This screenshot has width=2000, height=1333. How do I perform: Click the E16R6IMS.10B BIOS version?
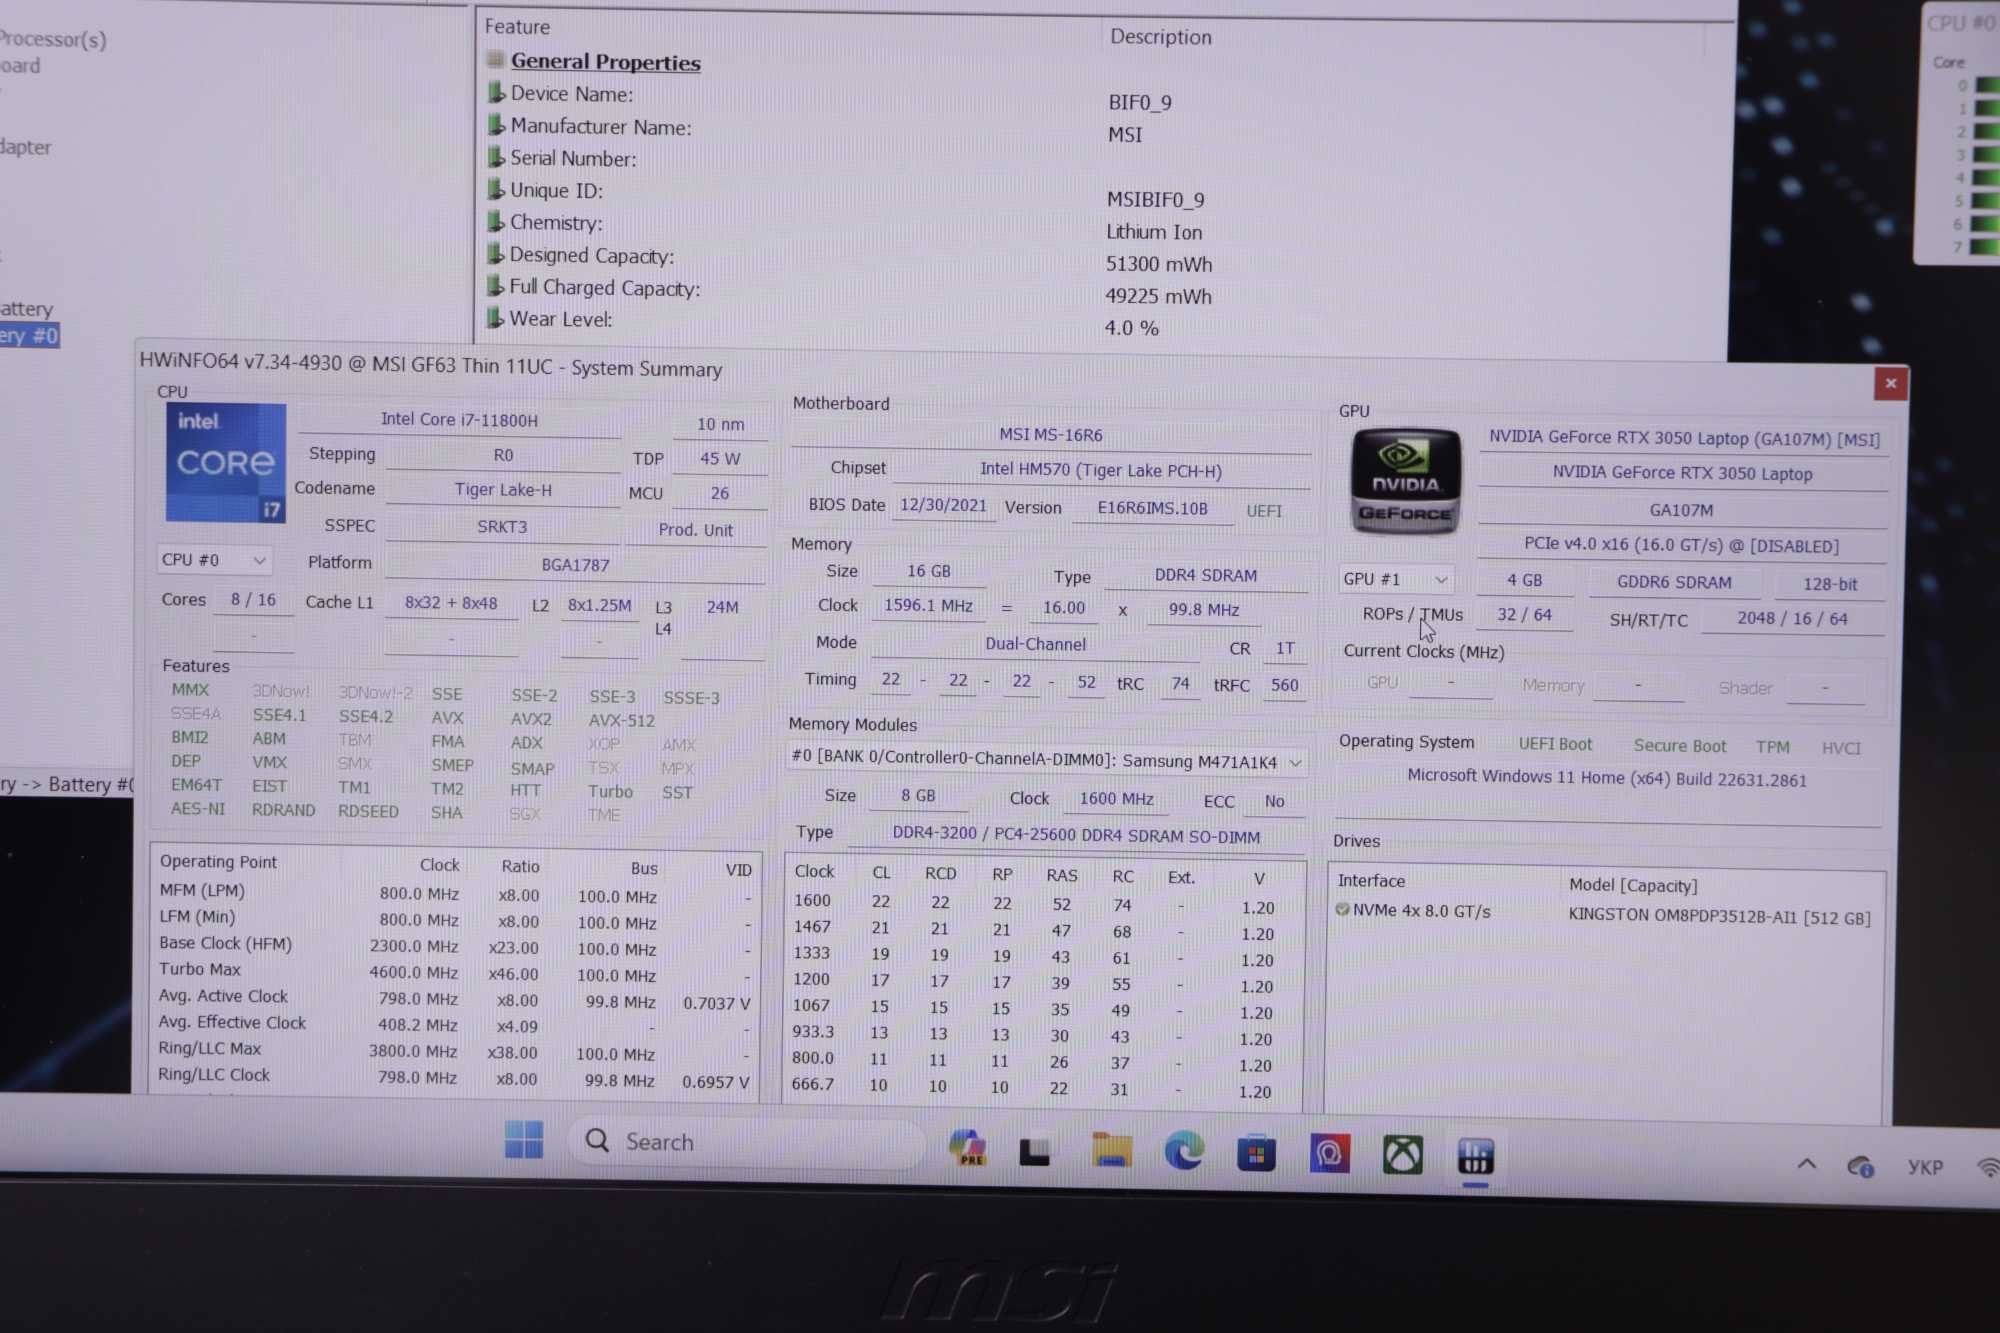pos(1152,508)
